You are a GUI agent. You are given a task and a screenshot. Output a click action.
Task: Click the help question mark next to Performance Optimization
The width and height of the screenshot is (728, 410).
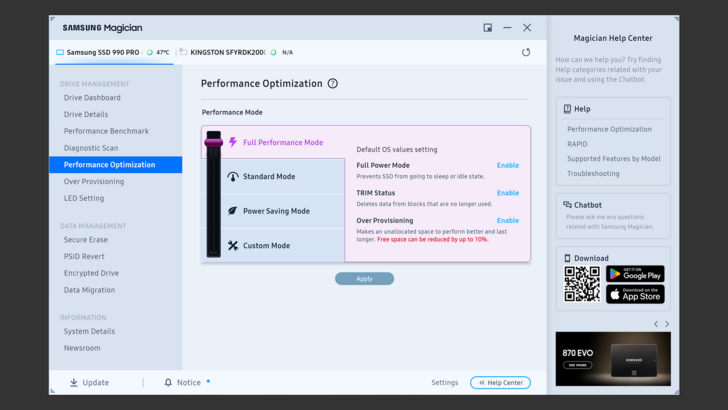point(333,84)
